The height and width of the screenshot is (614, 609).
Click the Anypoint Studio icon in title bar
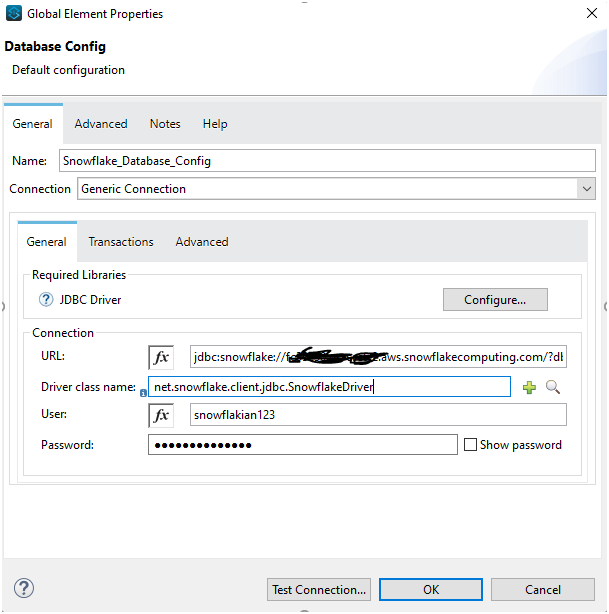click(14, 13)
